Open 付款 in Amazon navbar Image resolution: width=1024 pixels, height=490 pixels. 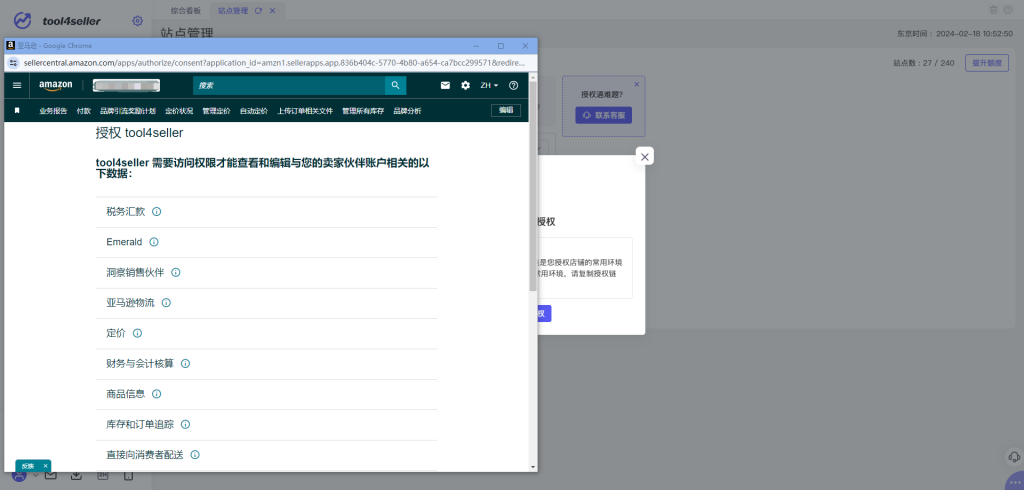point(84,111)
